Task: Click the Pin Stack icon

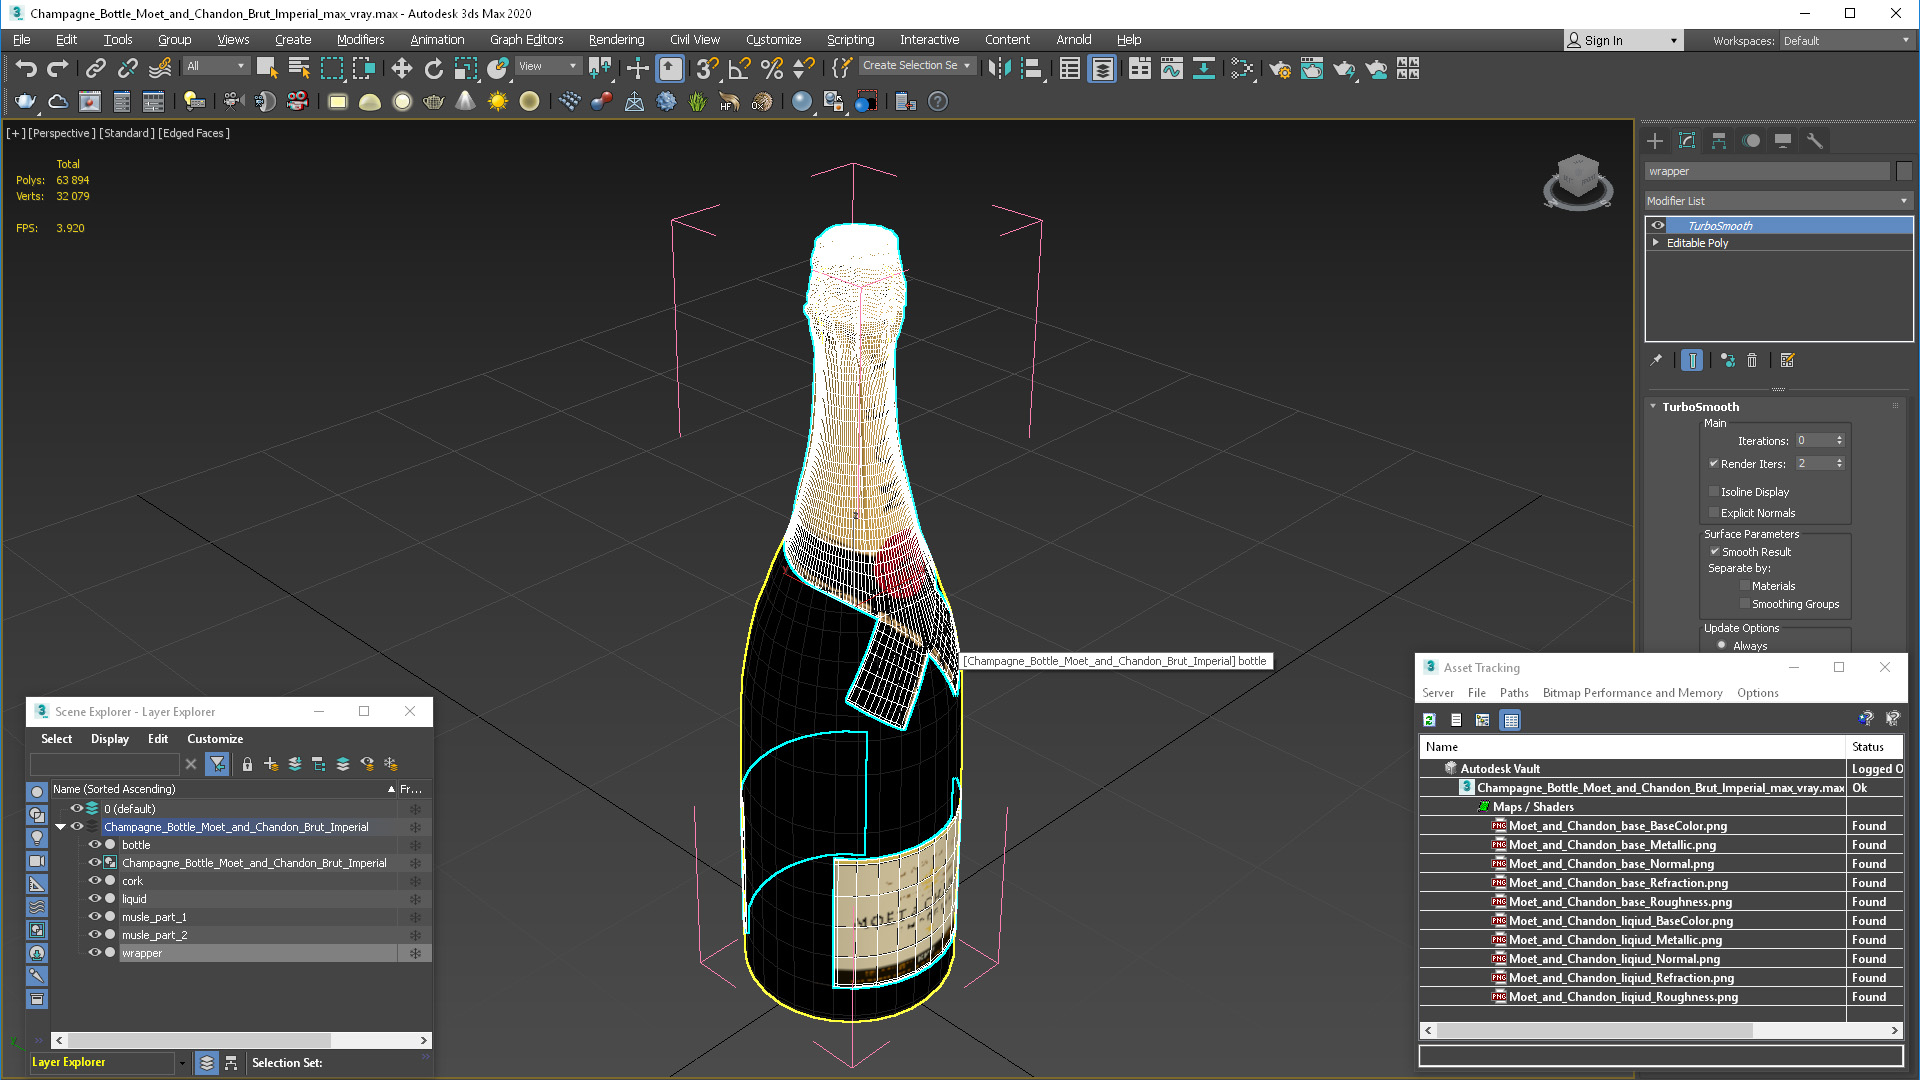Action: (1656, 360)
